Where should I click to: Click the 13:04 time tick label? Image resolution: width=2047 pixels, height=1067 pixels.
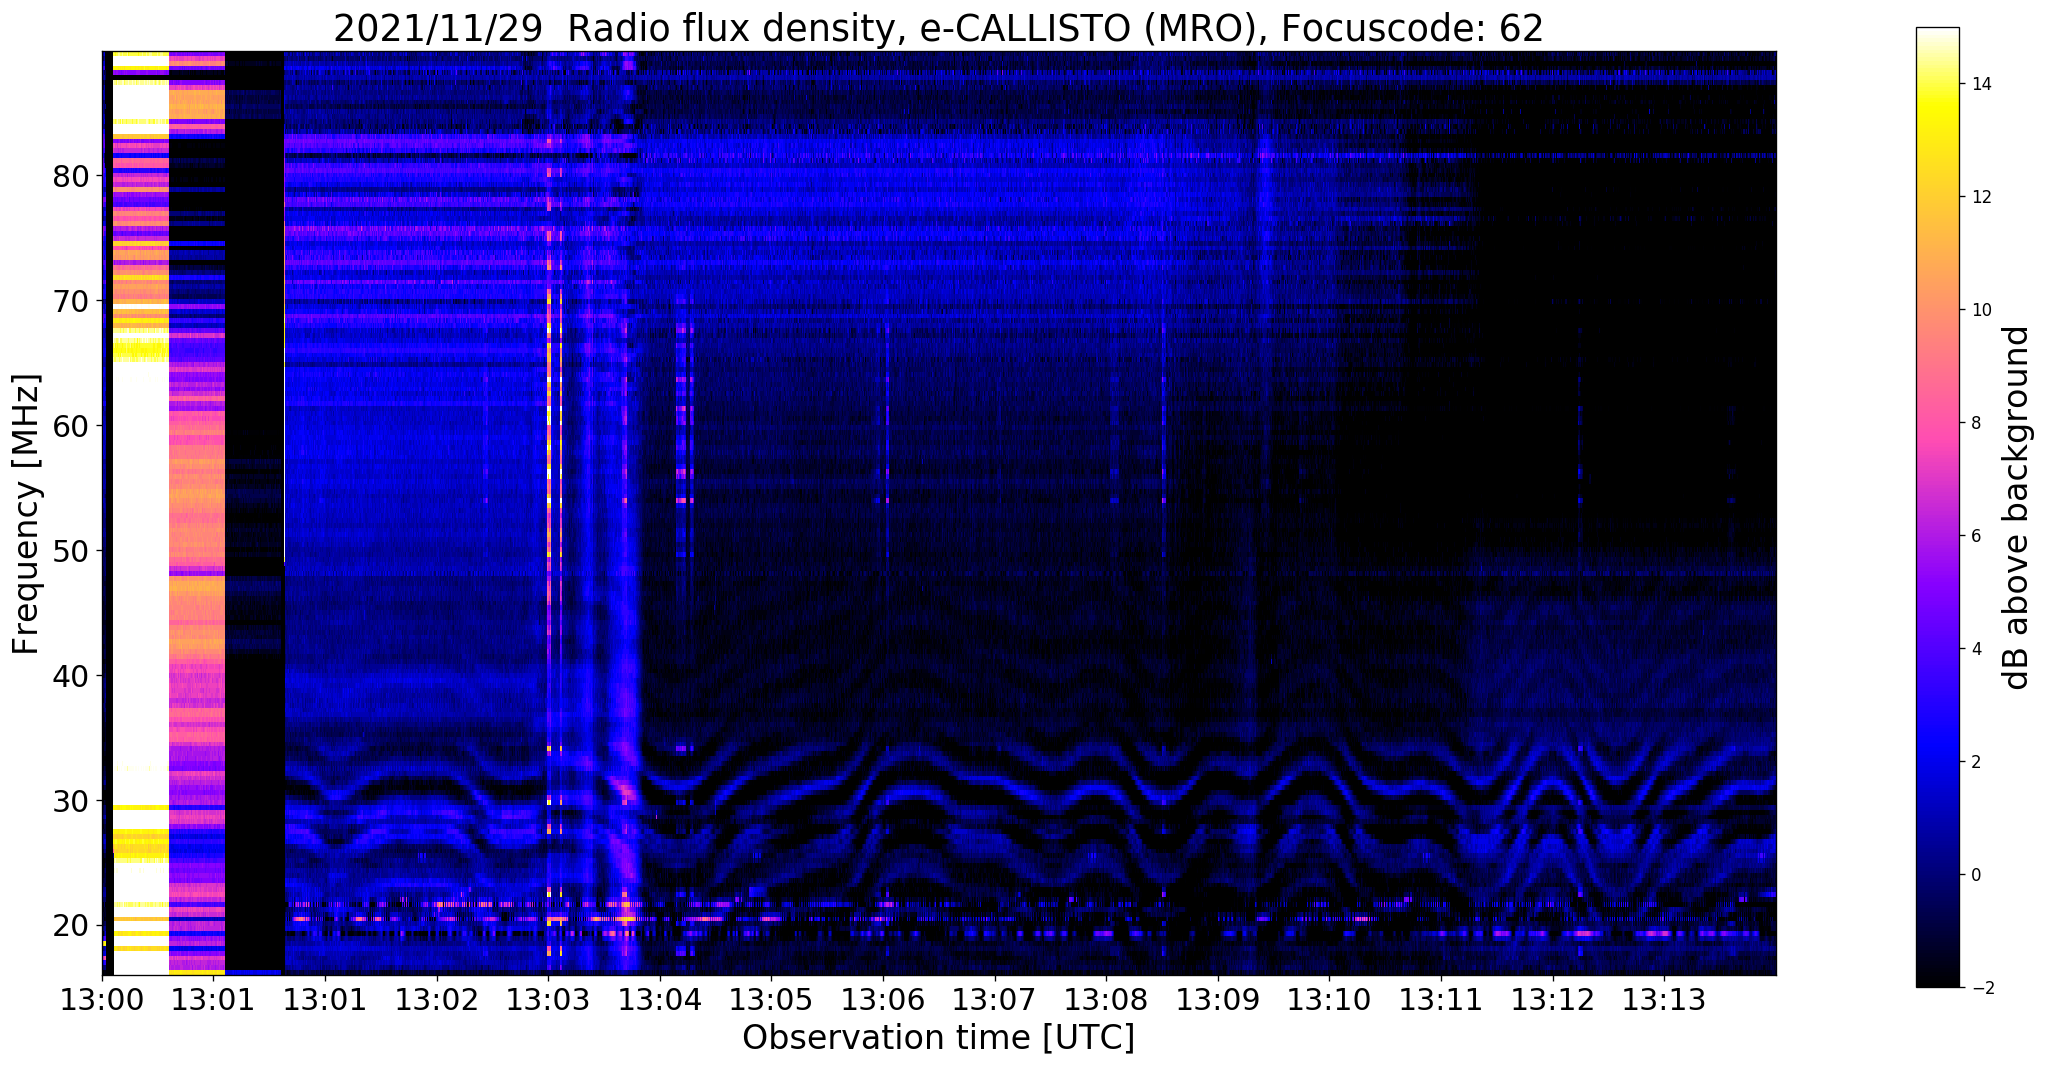(x=659, y=999)
